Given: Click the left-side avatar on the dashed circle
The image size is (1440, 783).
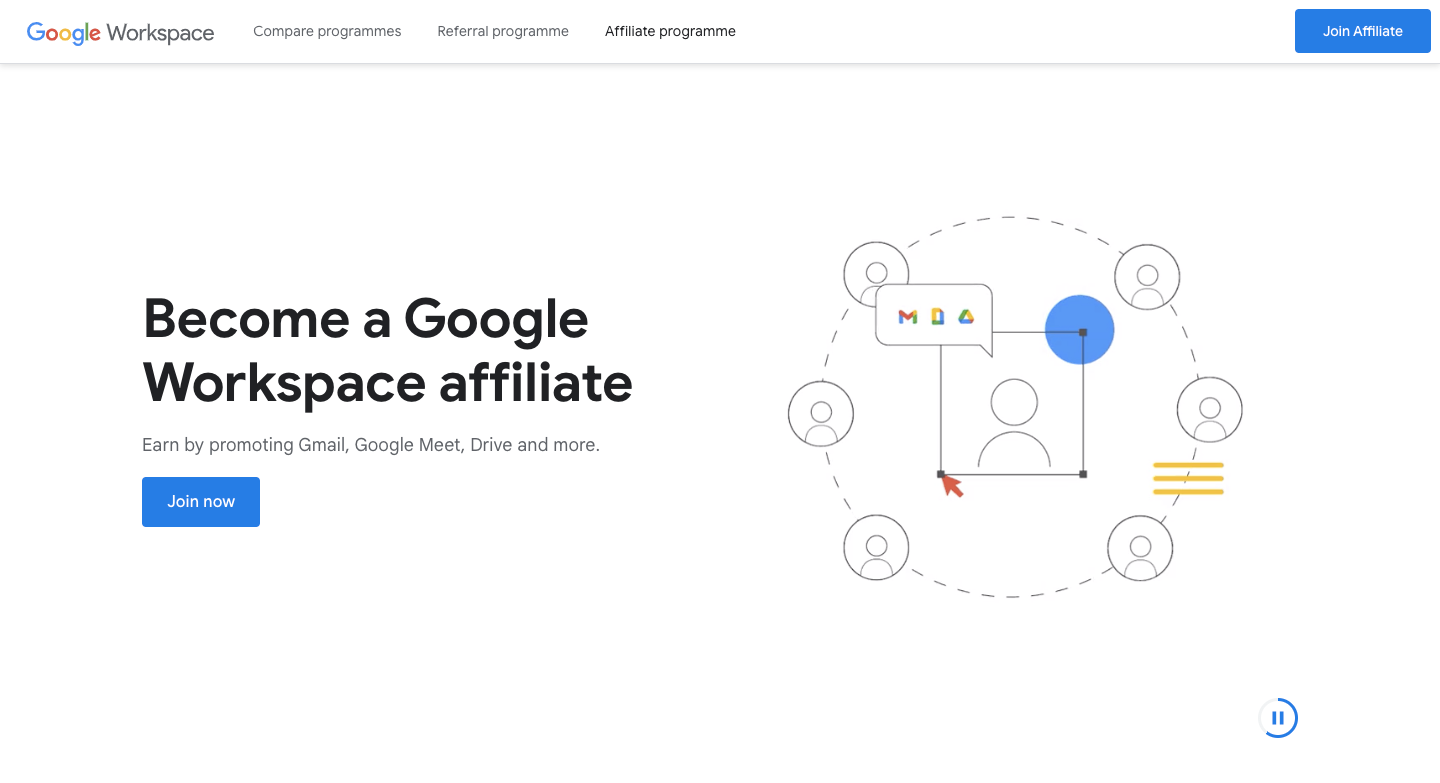Looking at the screenshot, I should (822, 413).
